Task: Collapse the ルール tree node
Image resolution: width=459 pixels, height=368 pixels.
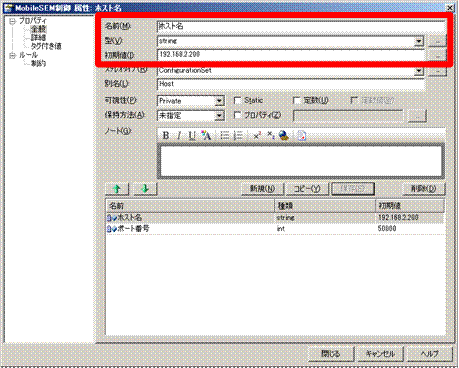Action: click(x=13, y=55)
